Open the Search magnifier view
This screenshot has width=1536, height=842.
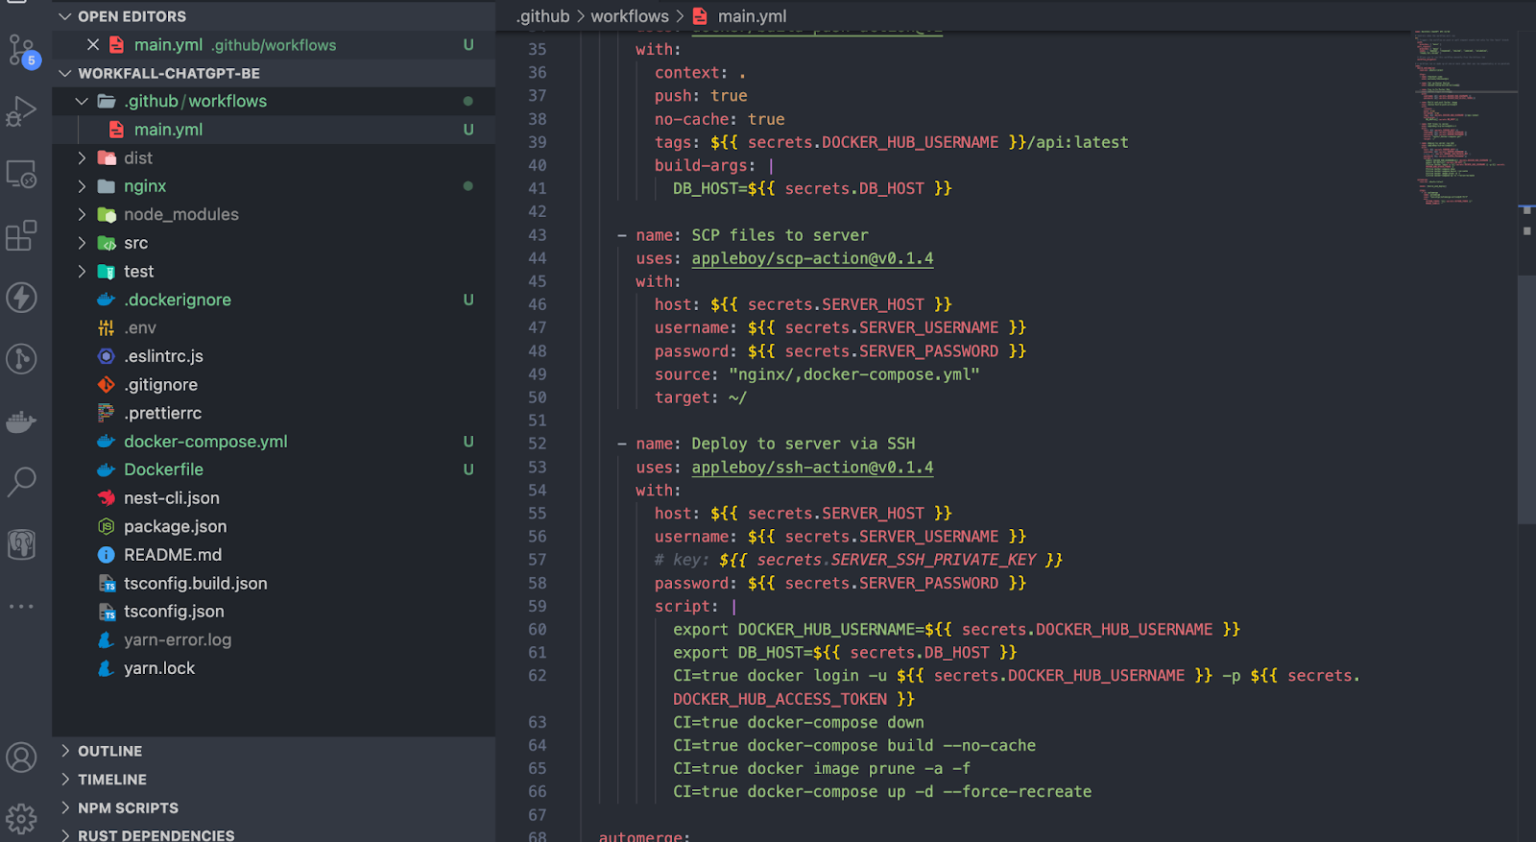point(21,482)
